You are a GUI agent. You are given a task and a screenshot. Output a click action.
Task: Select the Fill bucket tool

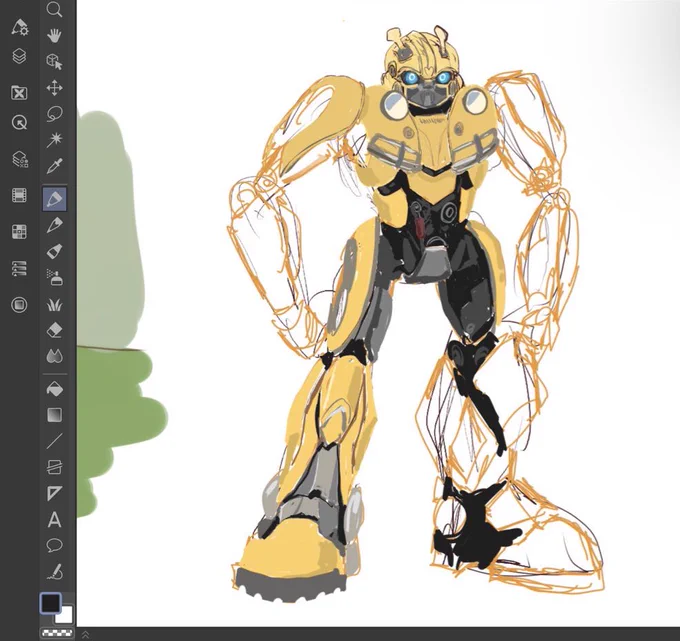coord(54,389)
